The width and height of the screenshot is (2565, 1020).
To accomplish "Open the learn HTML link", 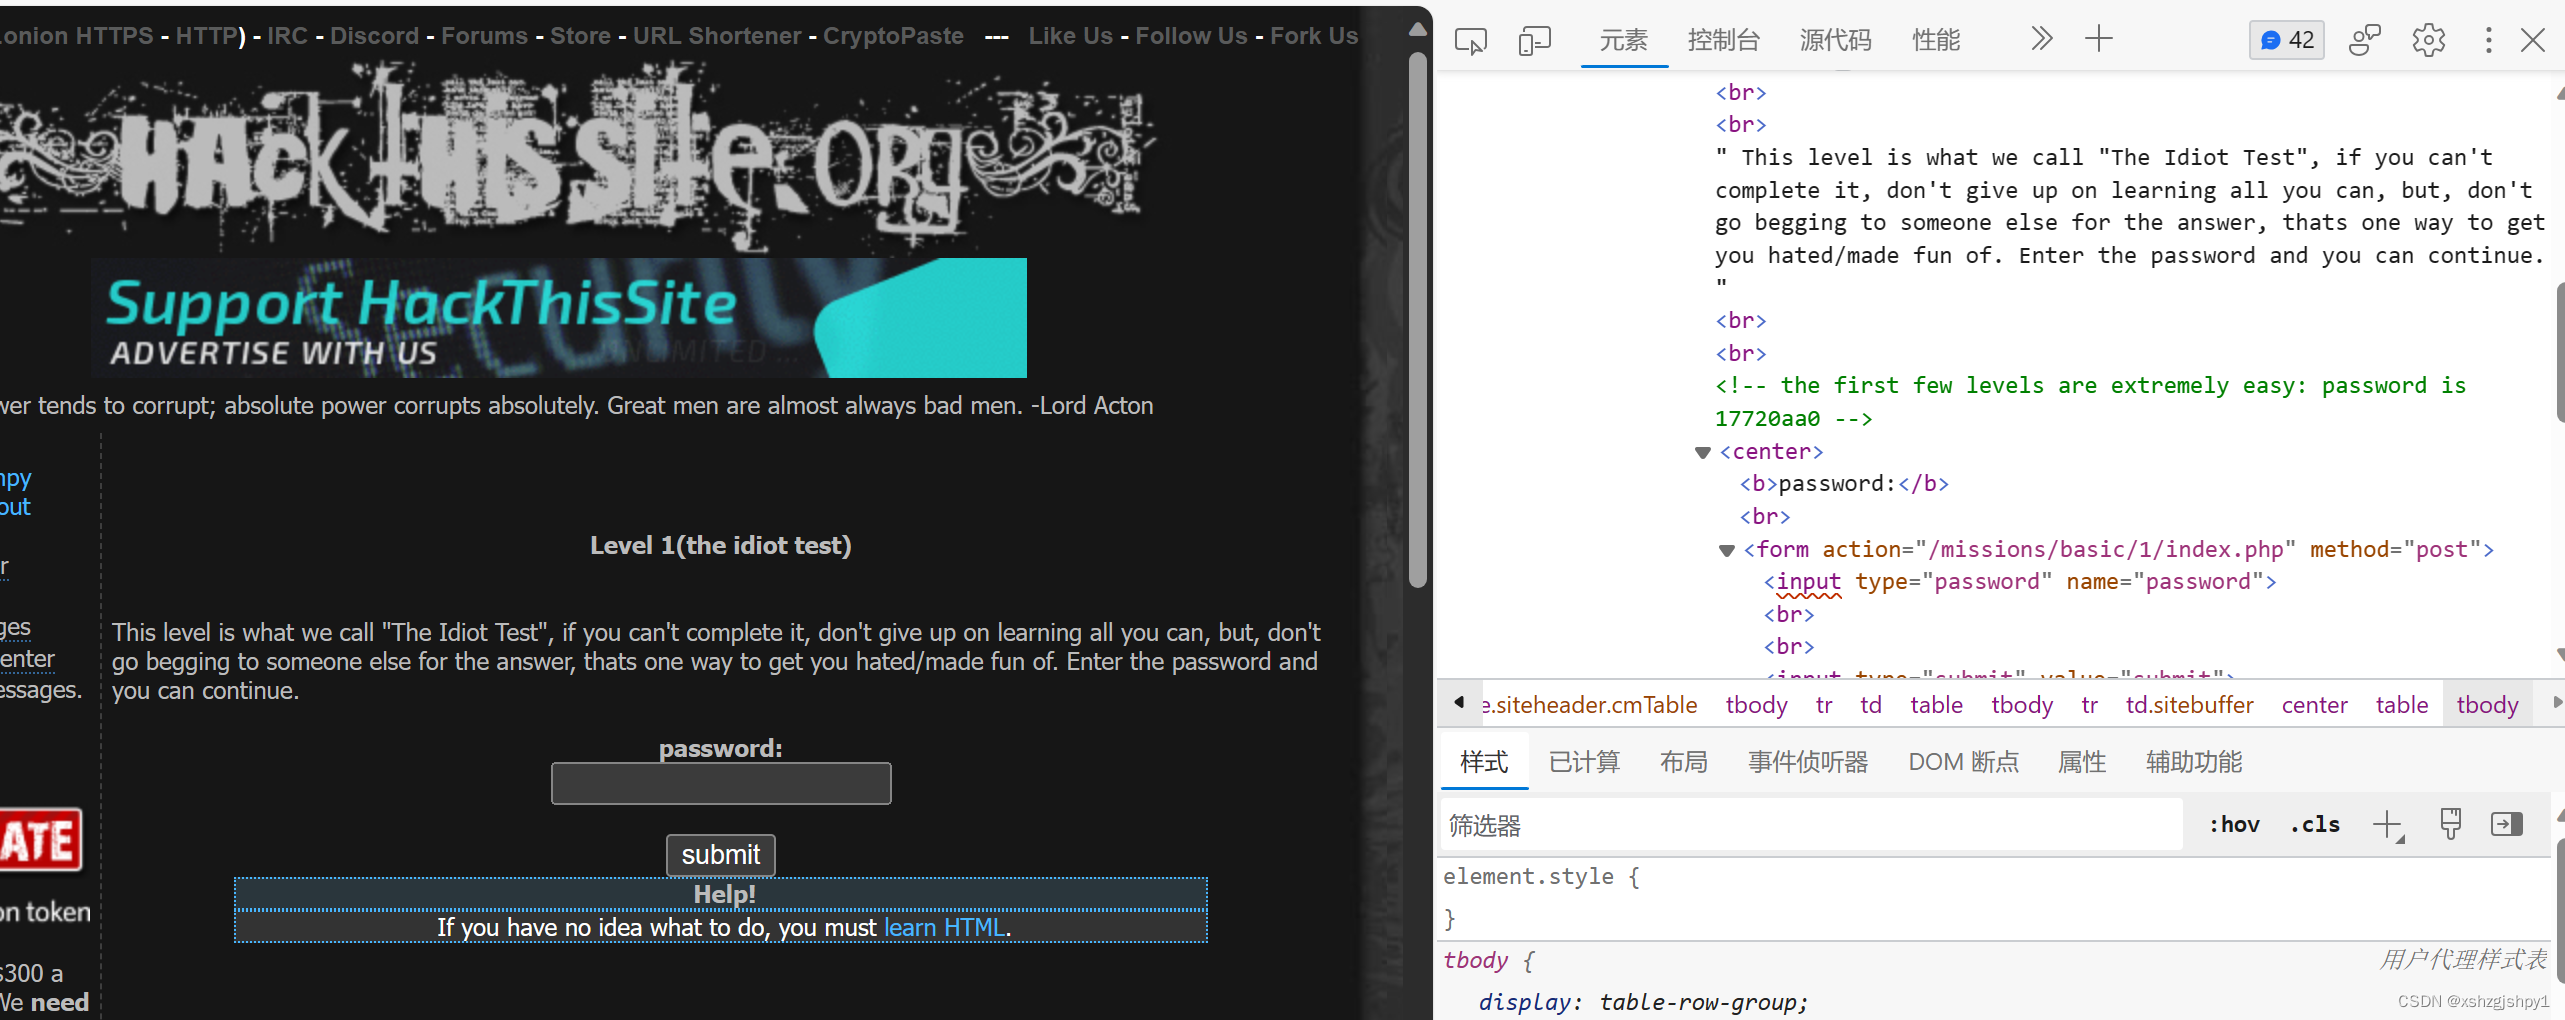I will pyautogui.click(x=944, y=927).
